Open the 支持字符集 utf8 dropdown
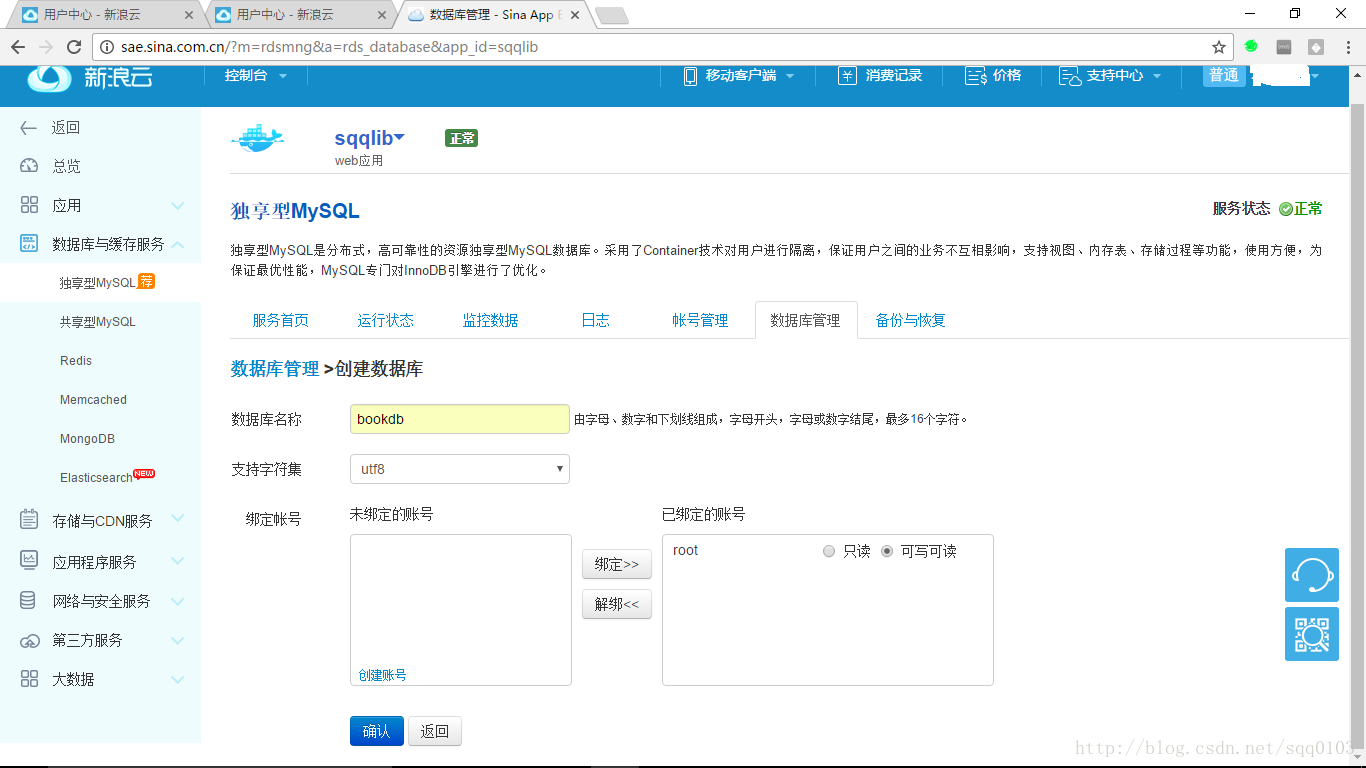 [460, 468]
